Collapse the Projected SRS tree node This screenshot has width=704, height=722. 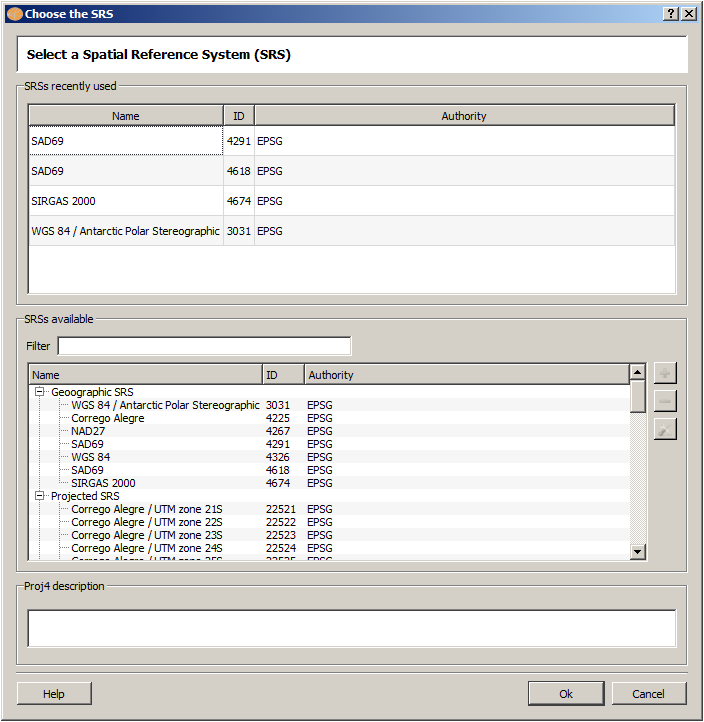(40, 496)
